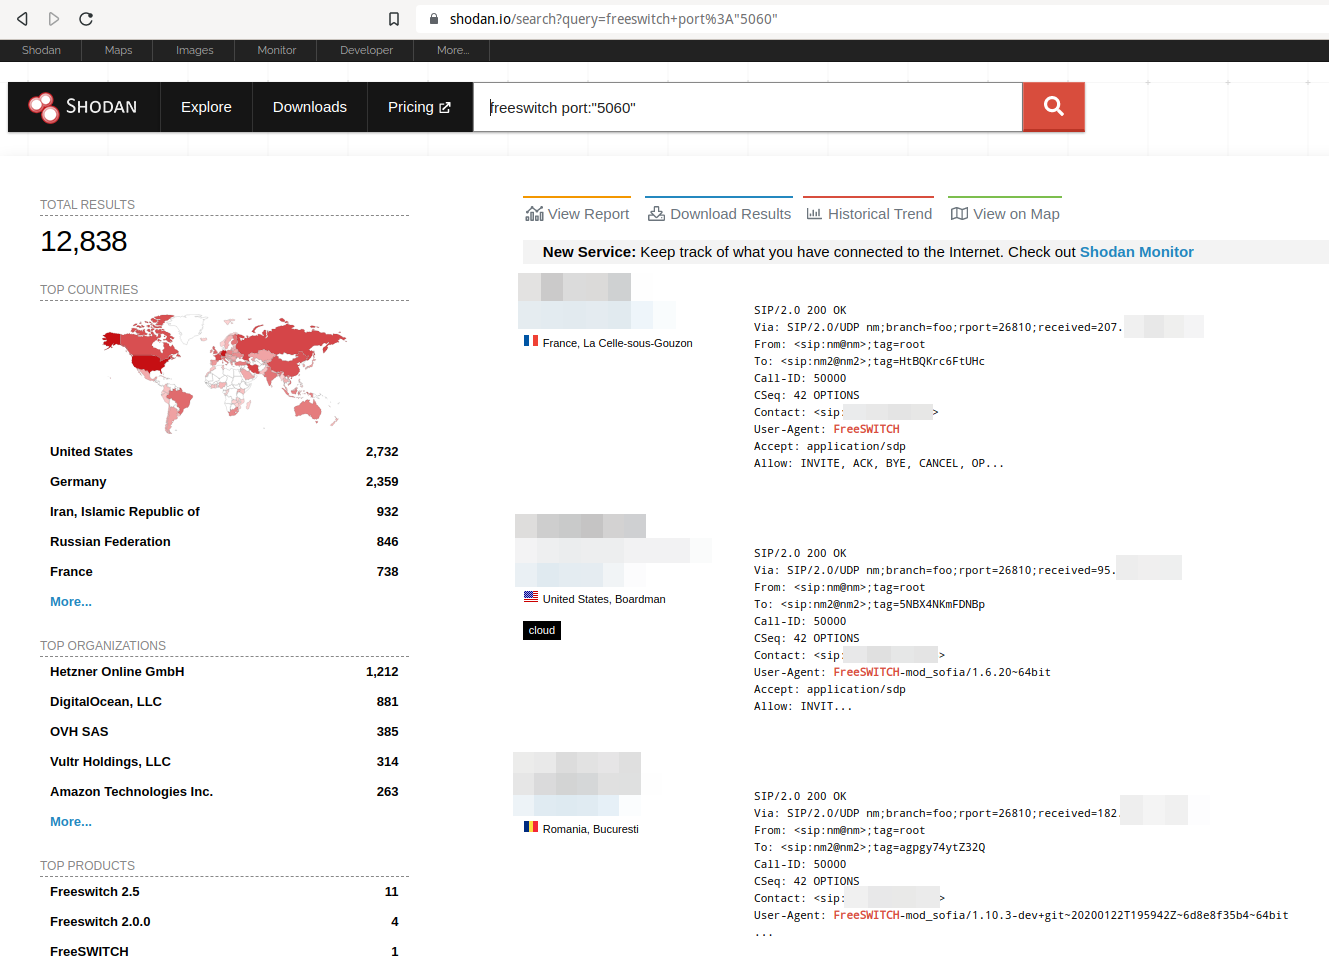1329x956 pixels.
Task: Open Developer in top menu
Action: (366, 50)
